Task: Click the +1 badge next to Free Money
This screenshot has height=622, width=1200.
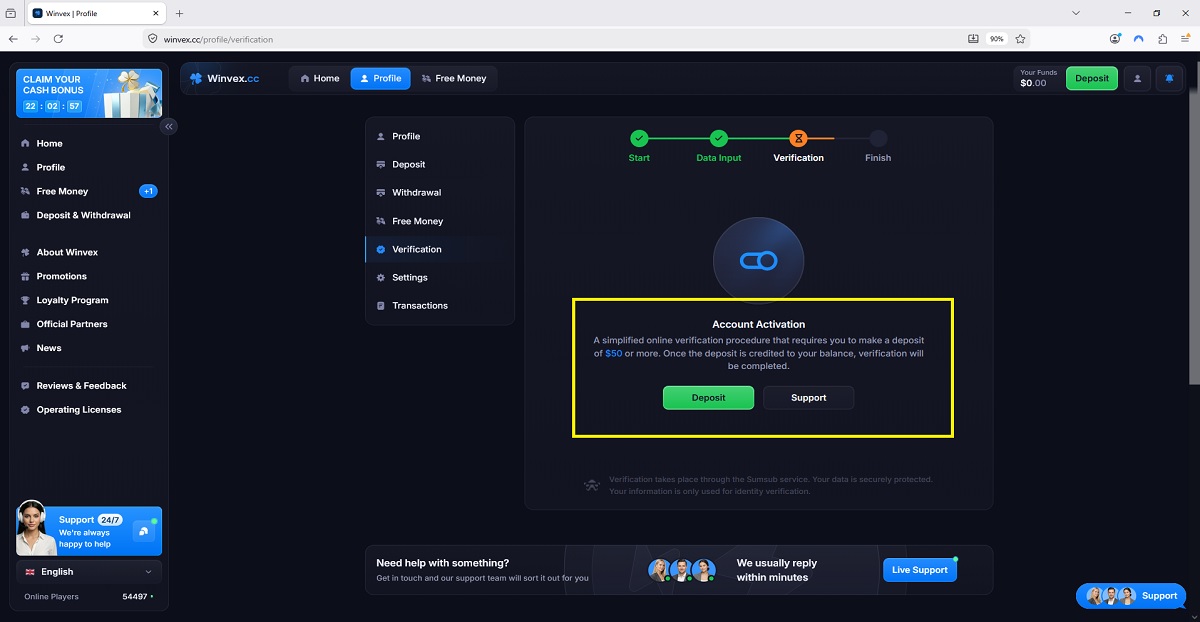Action: 148,191
